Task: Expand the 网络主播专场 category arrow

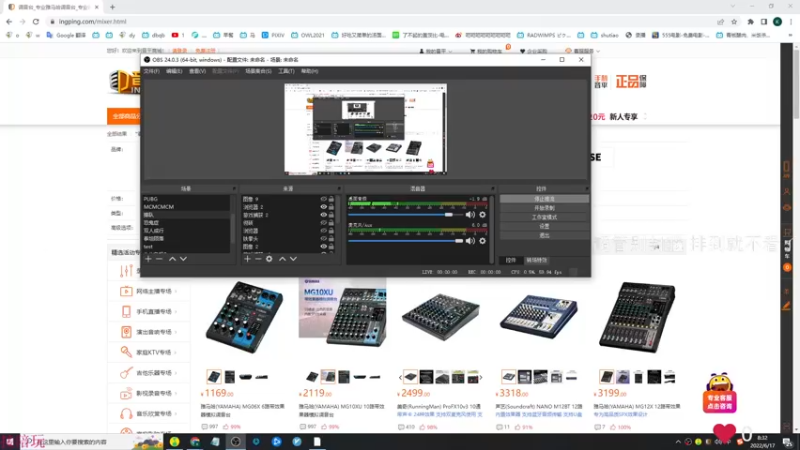Action: [176, 291]
